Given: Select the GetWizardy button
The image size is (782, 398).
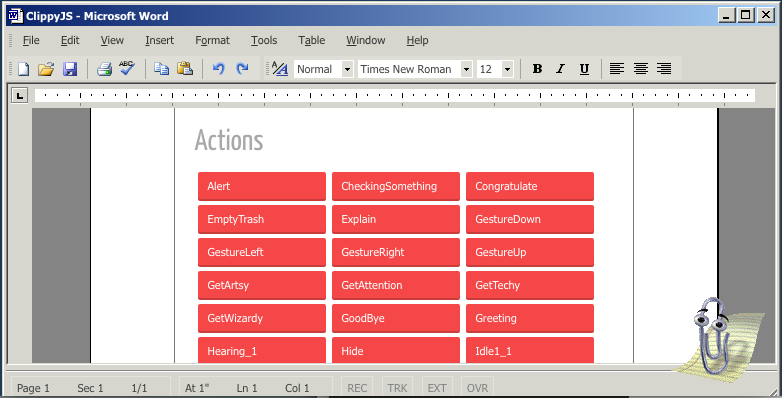Looking at the screenshot, I should pos(262,318).
